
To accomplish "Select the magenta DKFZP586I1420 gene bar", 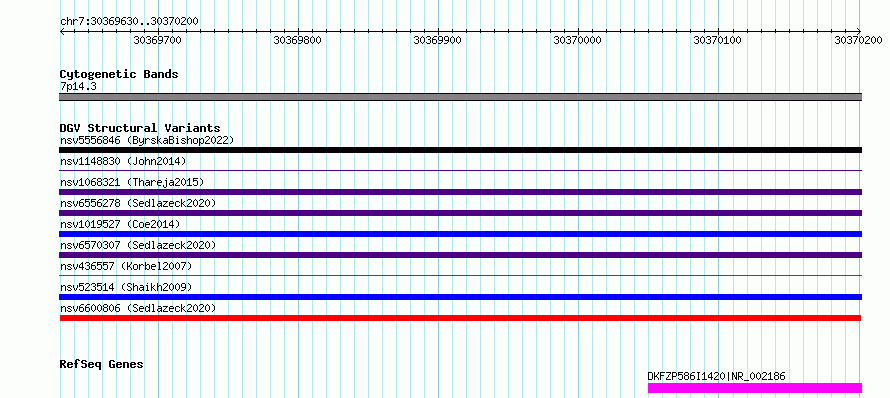I will point(755,388).
